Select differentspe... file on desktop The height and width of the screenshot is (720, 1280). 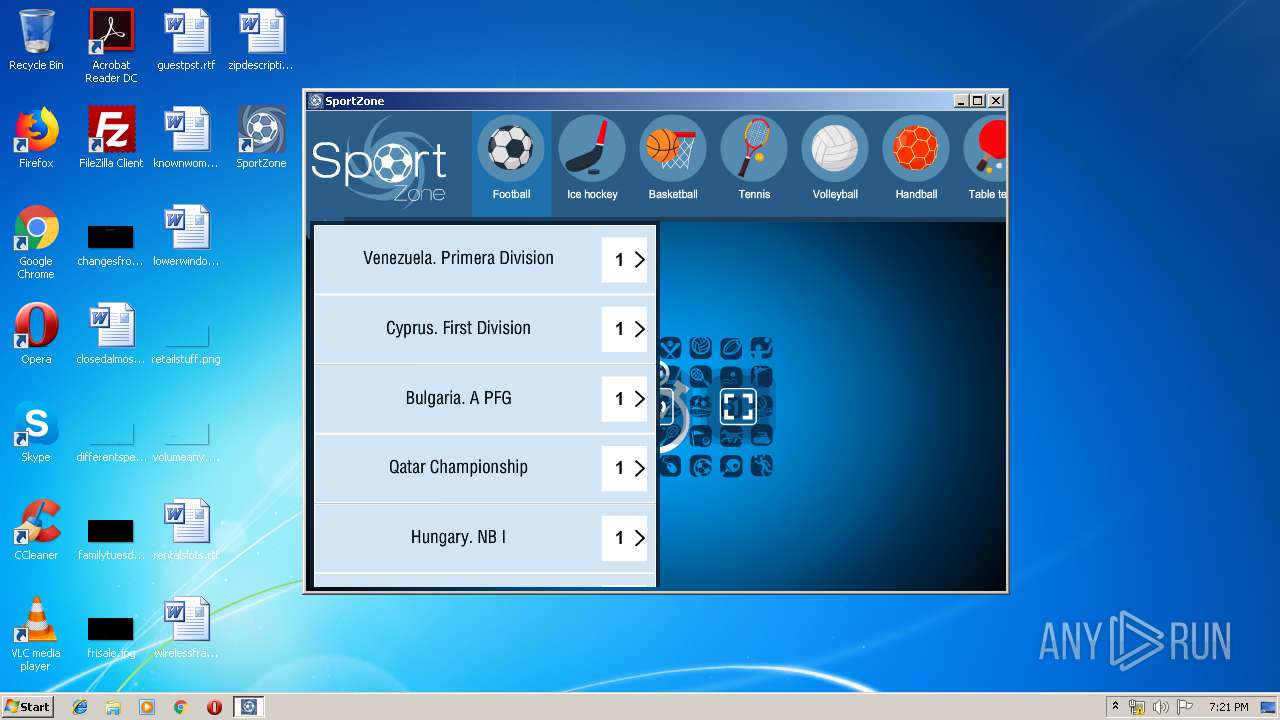tap(111, 442)
